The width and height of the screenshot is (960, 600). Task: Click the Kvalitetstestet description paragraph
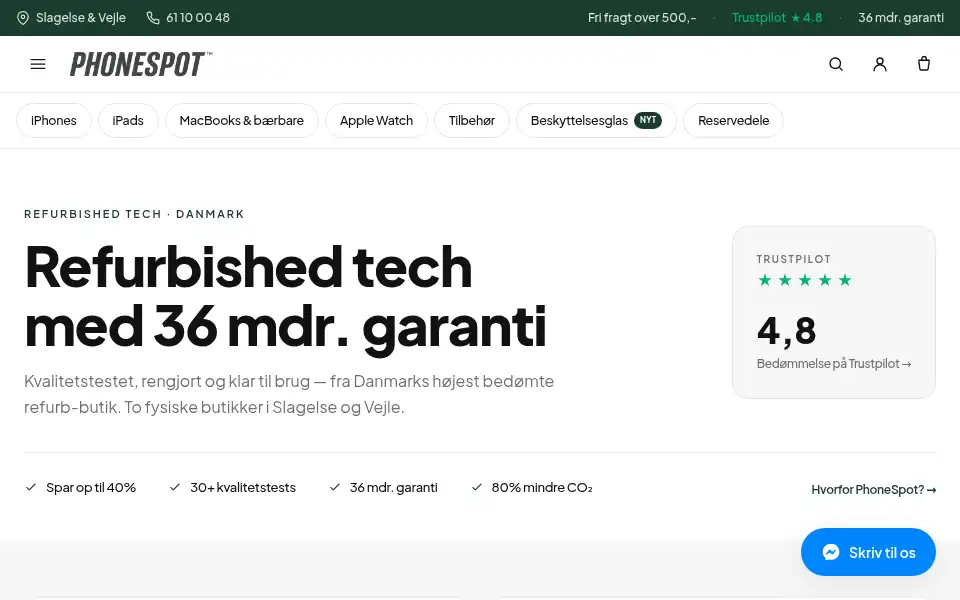click(x=289, y=394)
